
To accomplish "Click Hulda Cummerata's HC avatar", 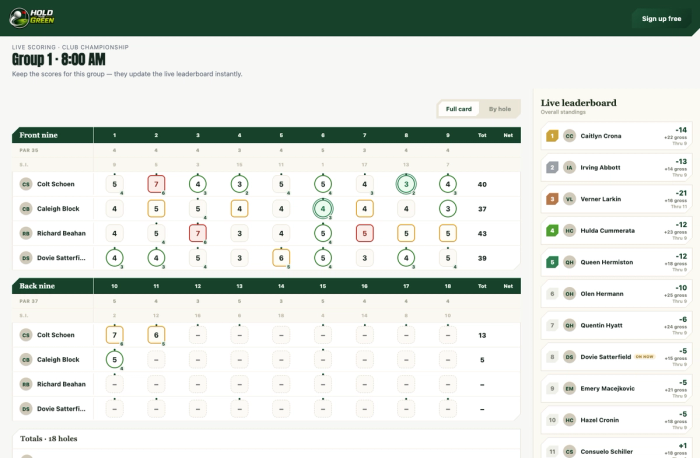I will (x=569, y=231).
